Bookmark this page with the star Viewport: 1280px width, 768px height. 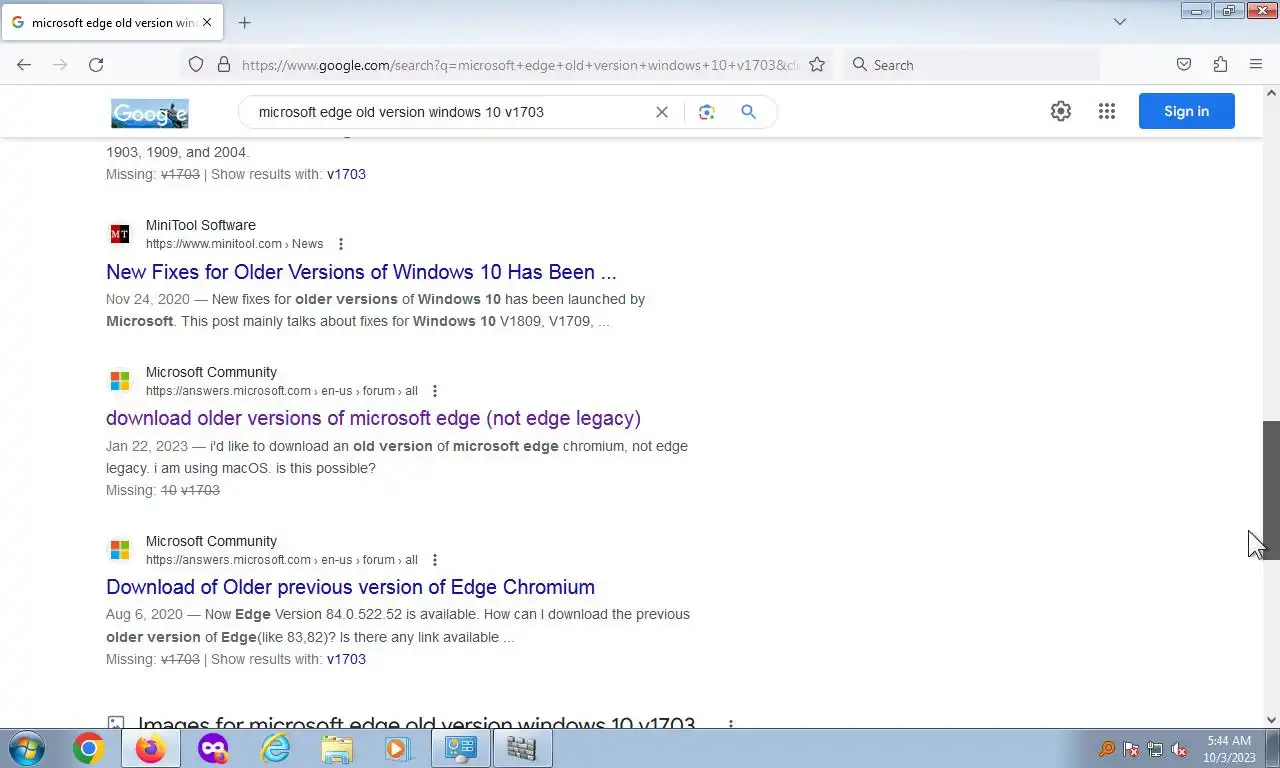[817, 64]
